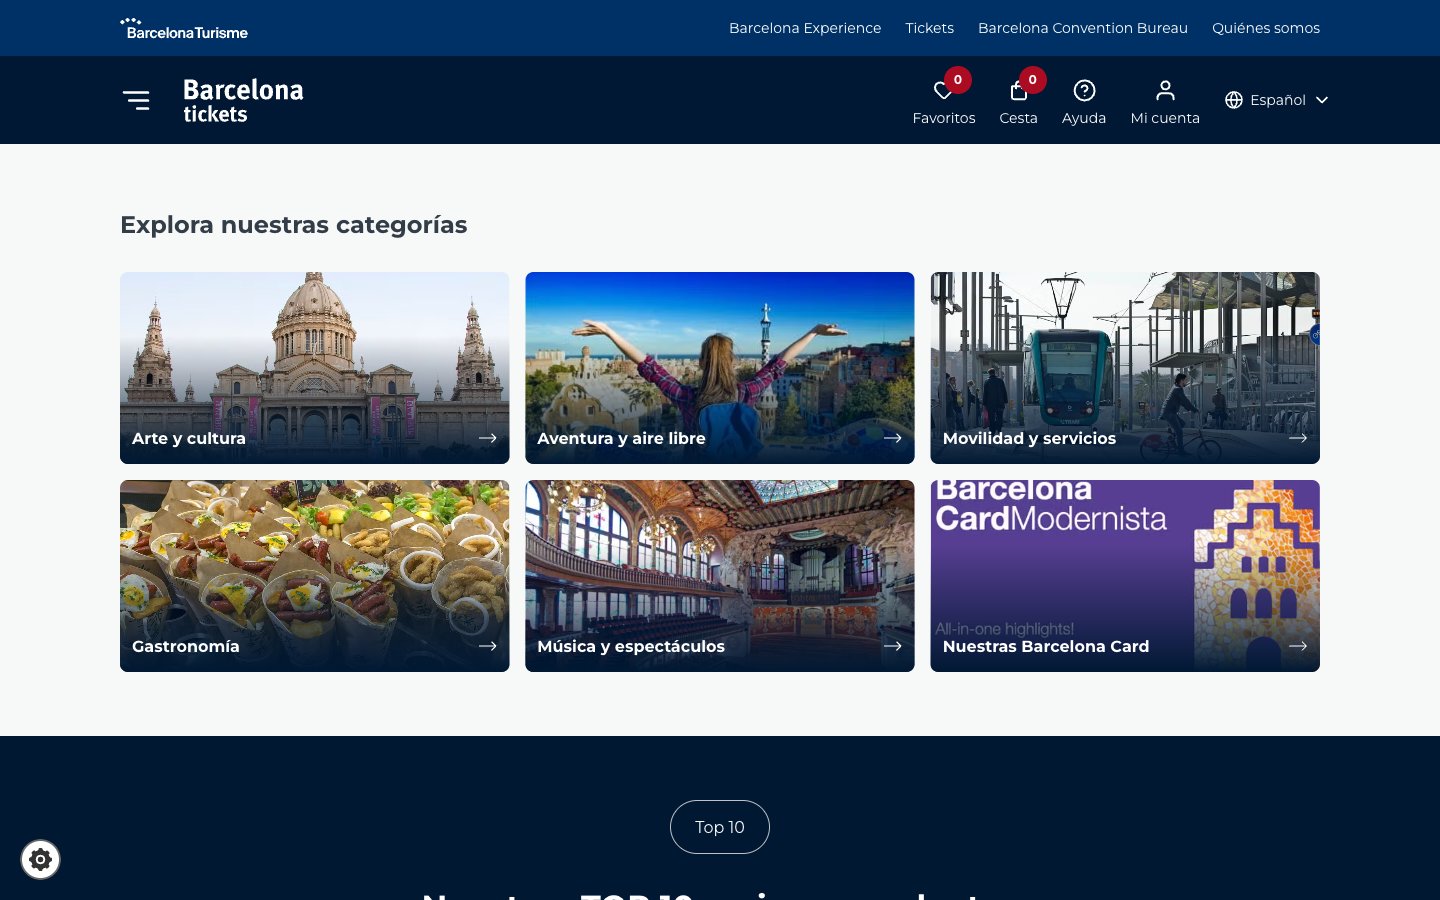The height and width of the screenshot is (900, 1440).
Task: Click arrow on Arte y cultura card
Action: [488, 438]
